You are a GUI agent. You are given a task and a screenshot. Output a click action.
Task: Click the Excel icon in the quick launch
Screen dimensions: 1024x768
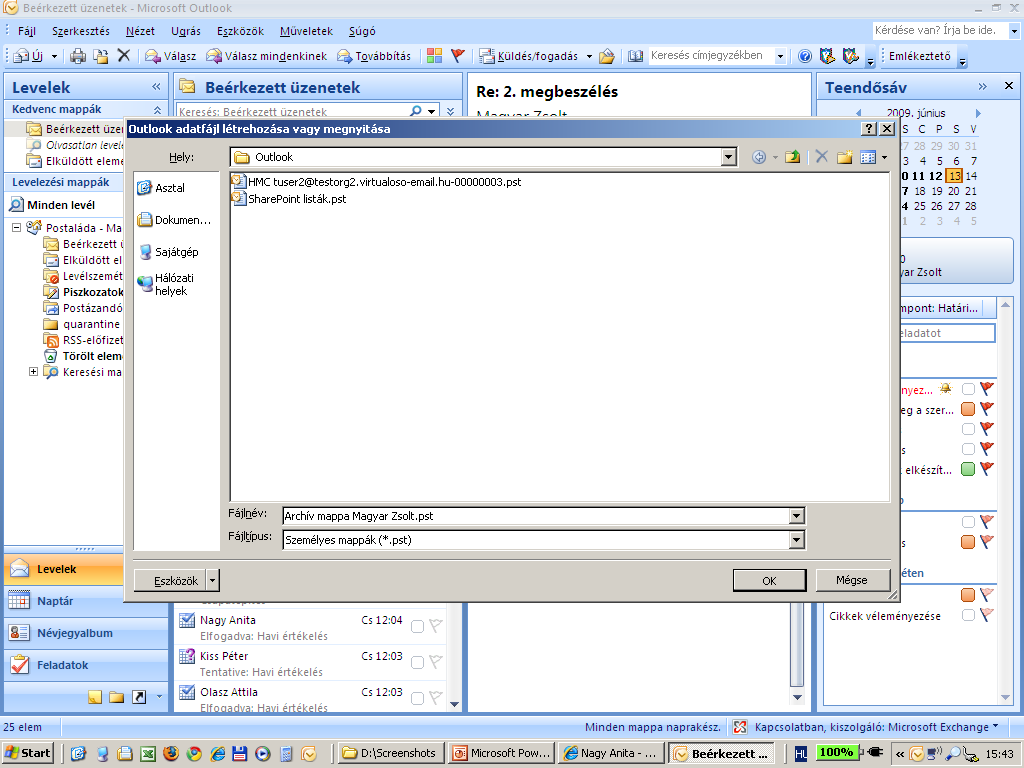pyautogui.click(x=148, y=753)
